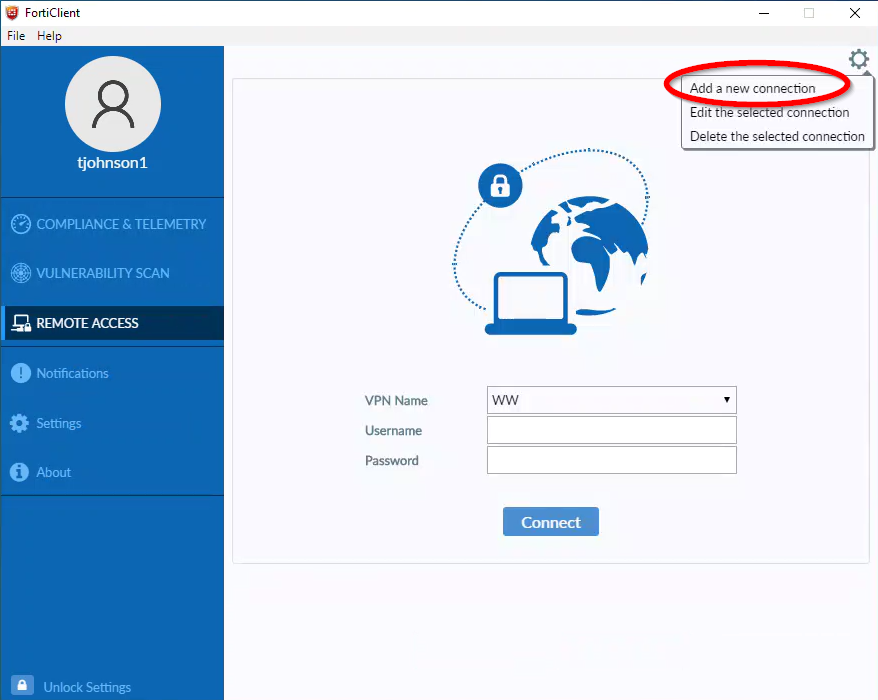Close the FortiClient window

coord(854,13)
